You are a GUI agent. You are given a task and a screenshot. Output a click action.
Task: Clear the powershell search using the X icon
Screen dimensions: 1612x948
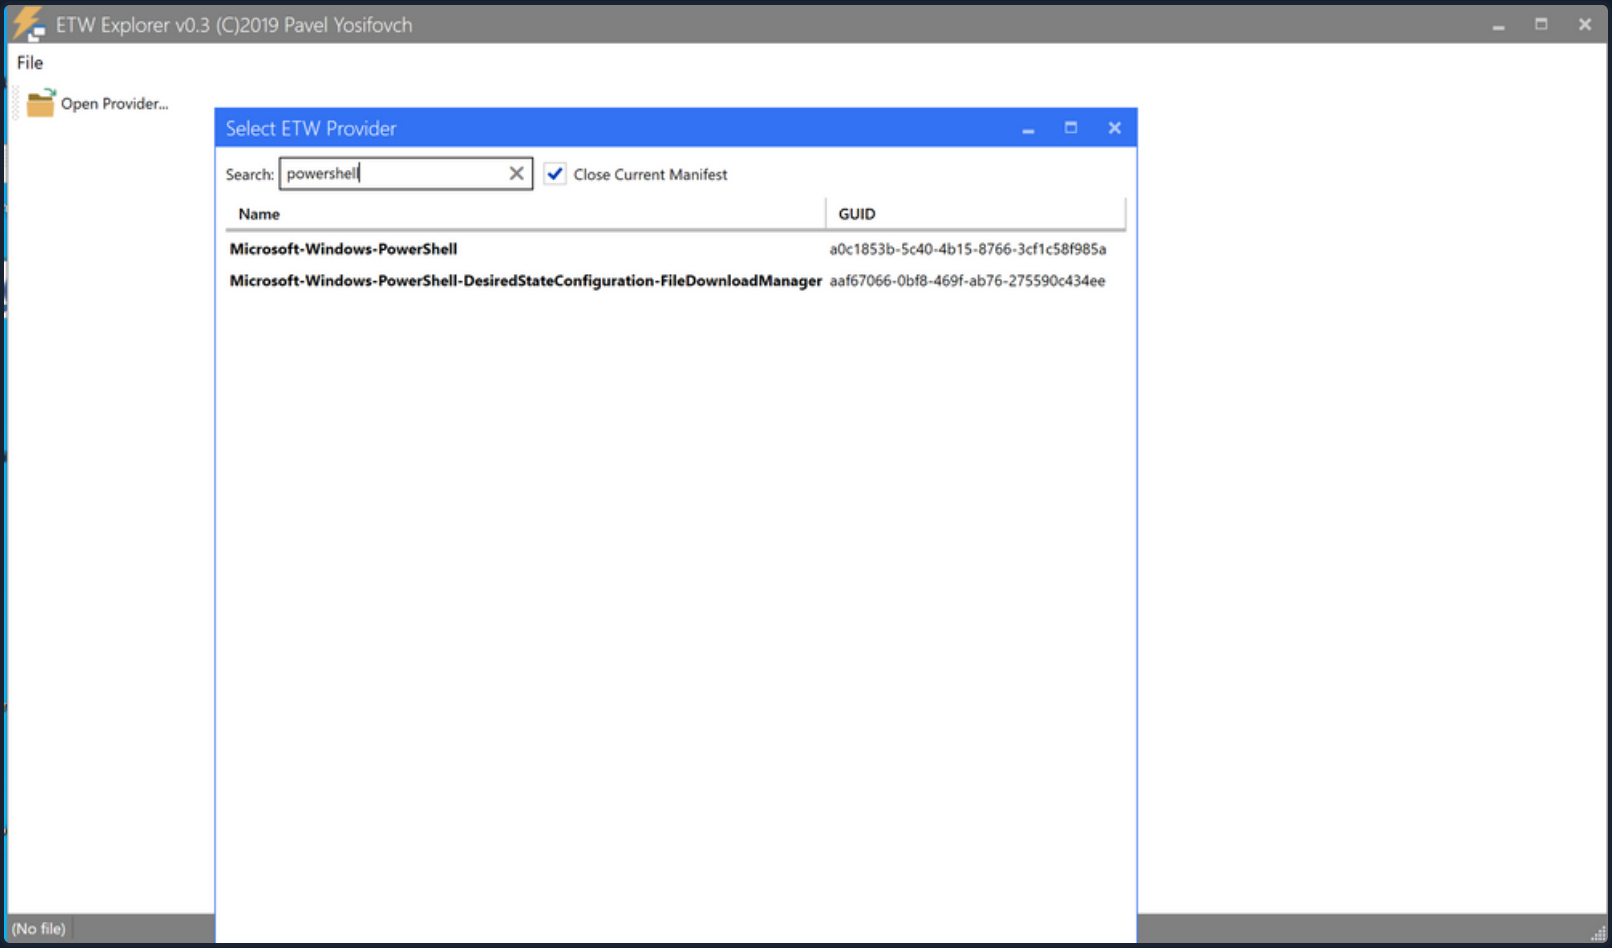point(517,173)
